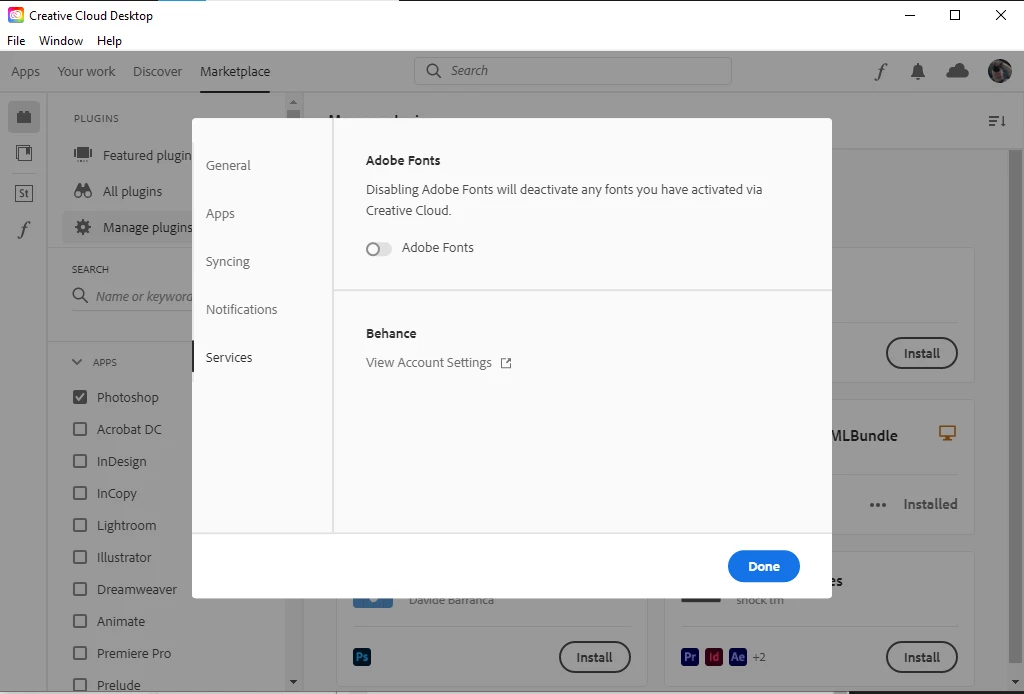
Task: Click the InDesign Id app icon
Action: [x=714, y=657]
